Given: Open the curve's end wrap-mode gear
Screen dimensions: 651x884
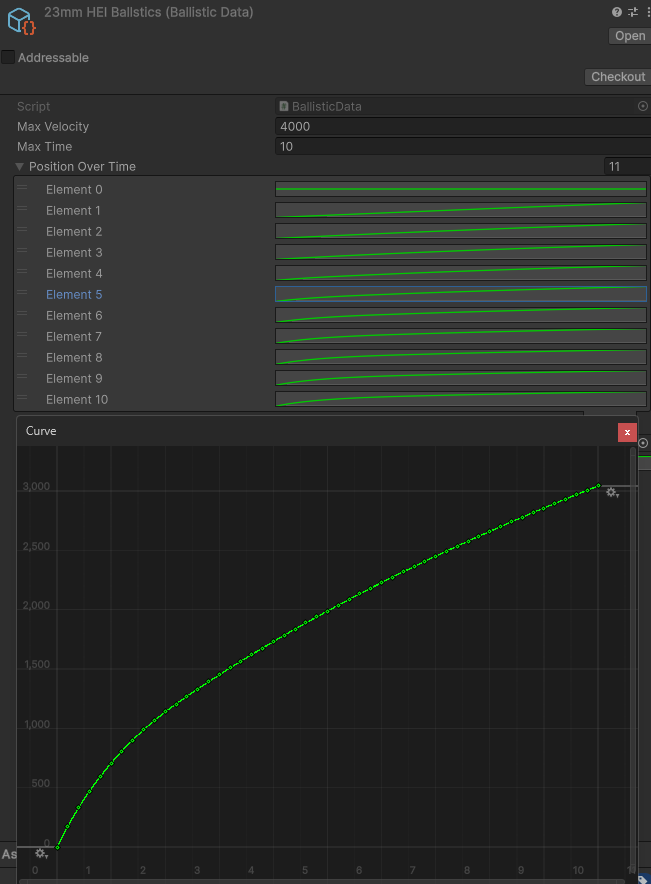Looking at the screenshot, I should pyautogui.click(x=612, y=493).
